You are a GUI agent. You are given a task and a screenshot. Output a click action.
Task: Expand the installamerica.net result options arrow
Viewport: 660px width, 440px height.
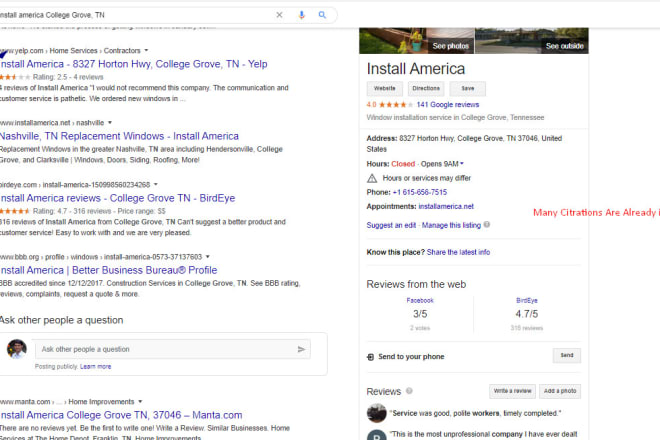pos(110,123)
